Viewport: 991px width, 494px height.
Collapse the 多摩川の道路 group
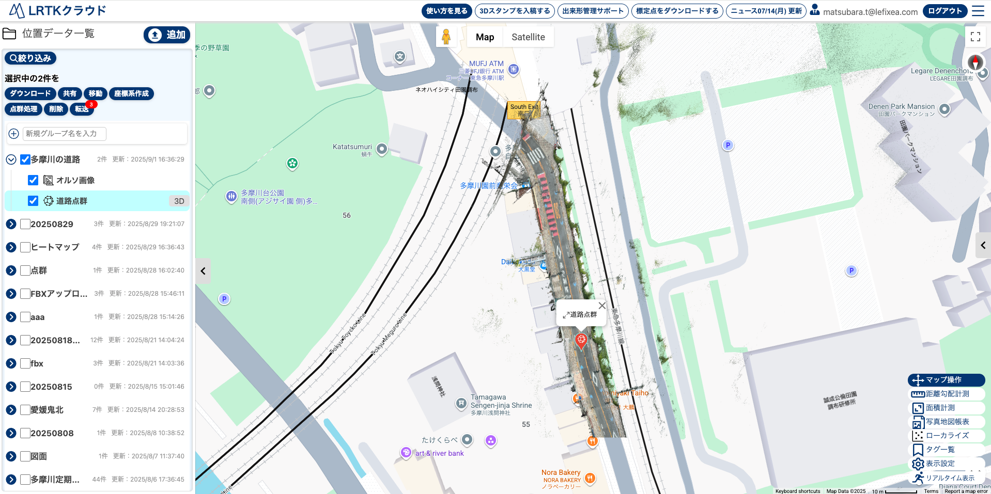11,159
